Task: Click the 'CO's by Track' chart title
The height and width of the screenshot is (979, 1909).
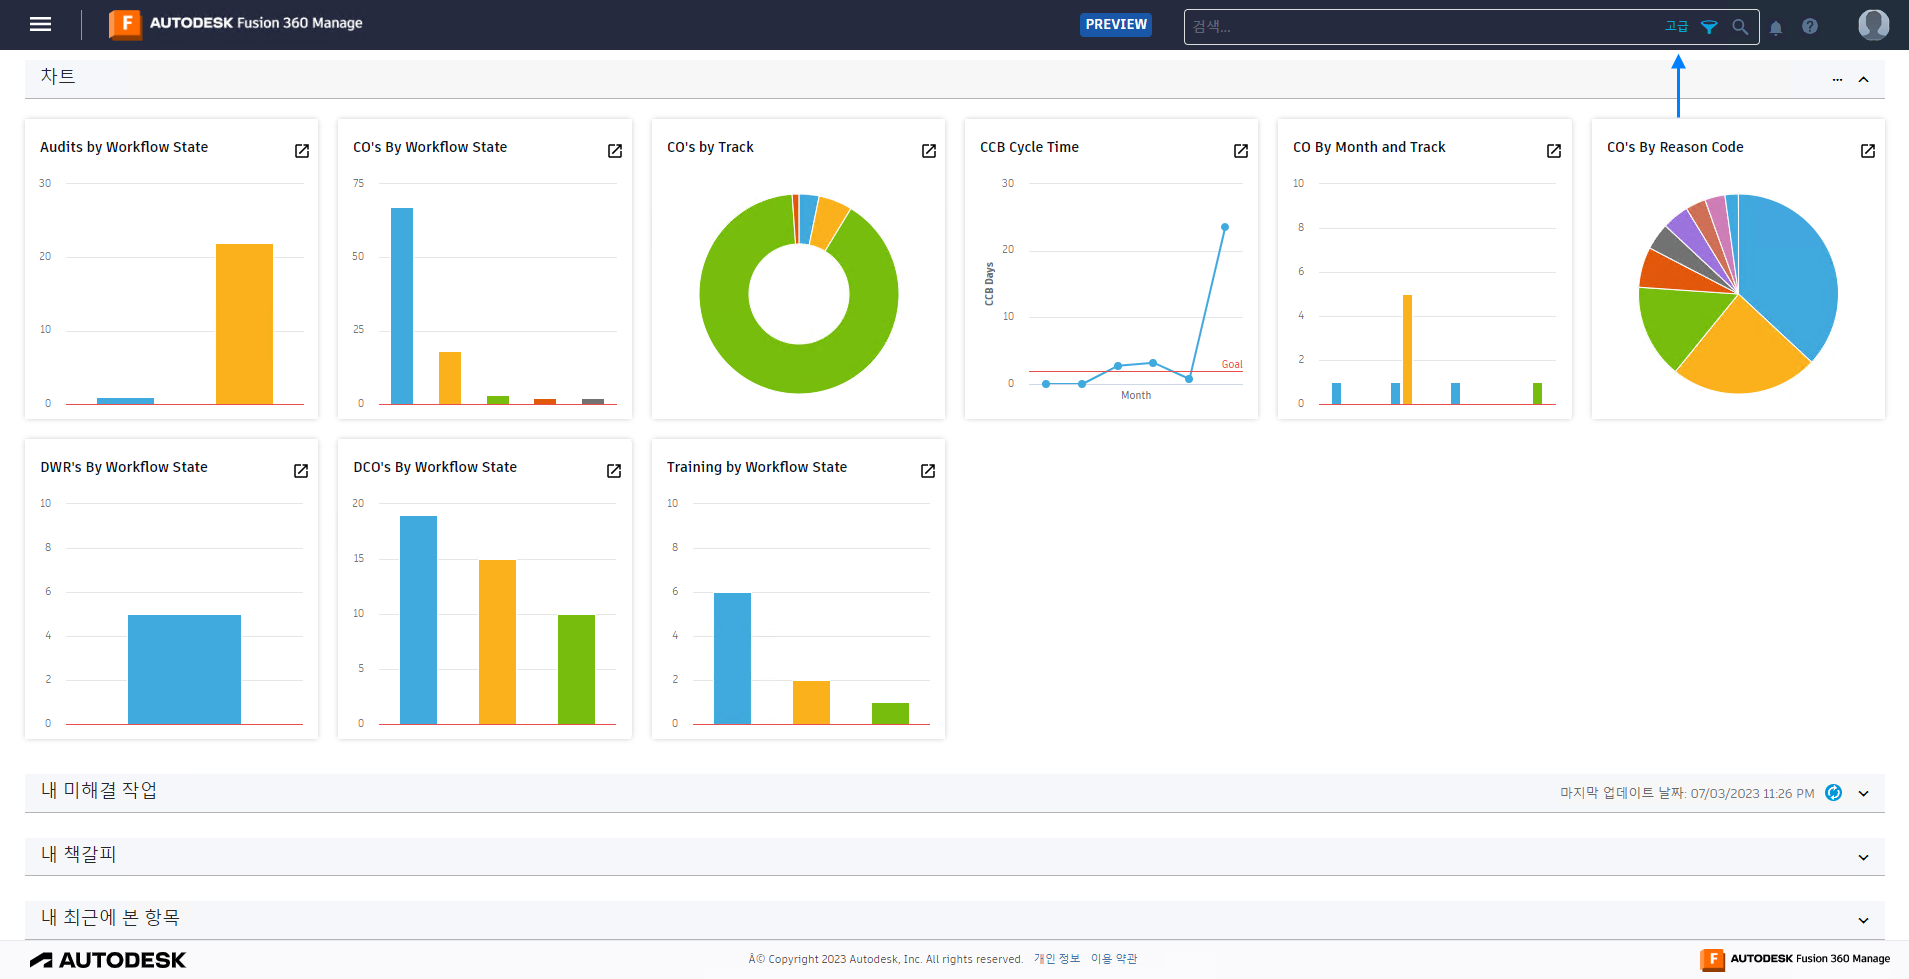Action: click(x=710, y=147)
